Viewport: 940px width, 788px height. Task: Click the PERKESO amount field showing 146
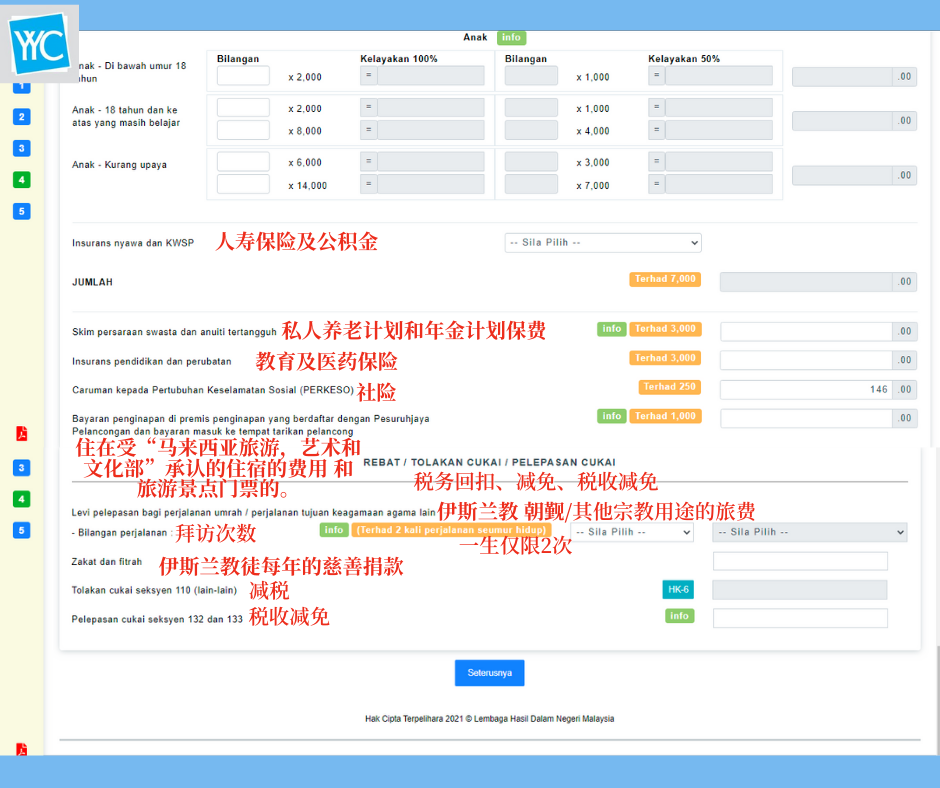(806, 390)
